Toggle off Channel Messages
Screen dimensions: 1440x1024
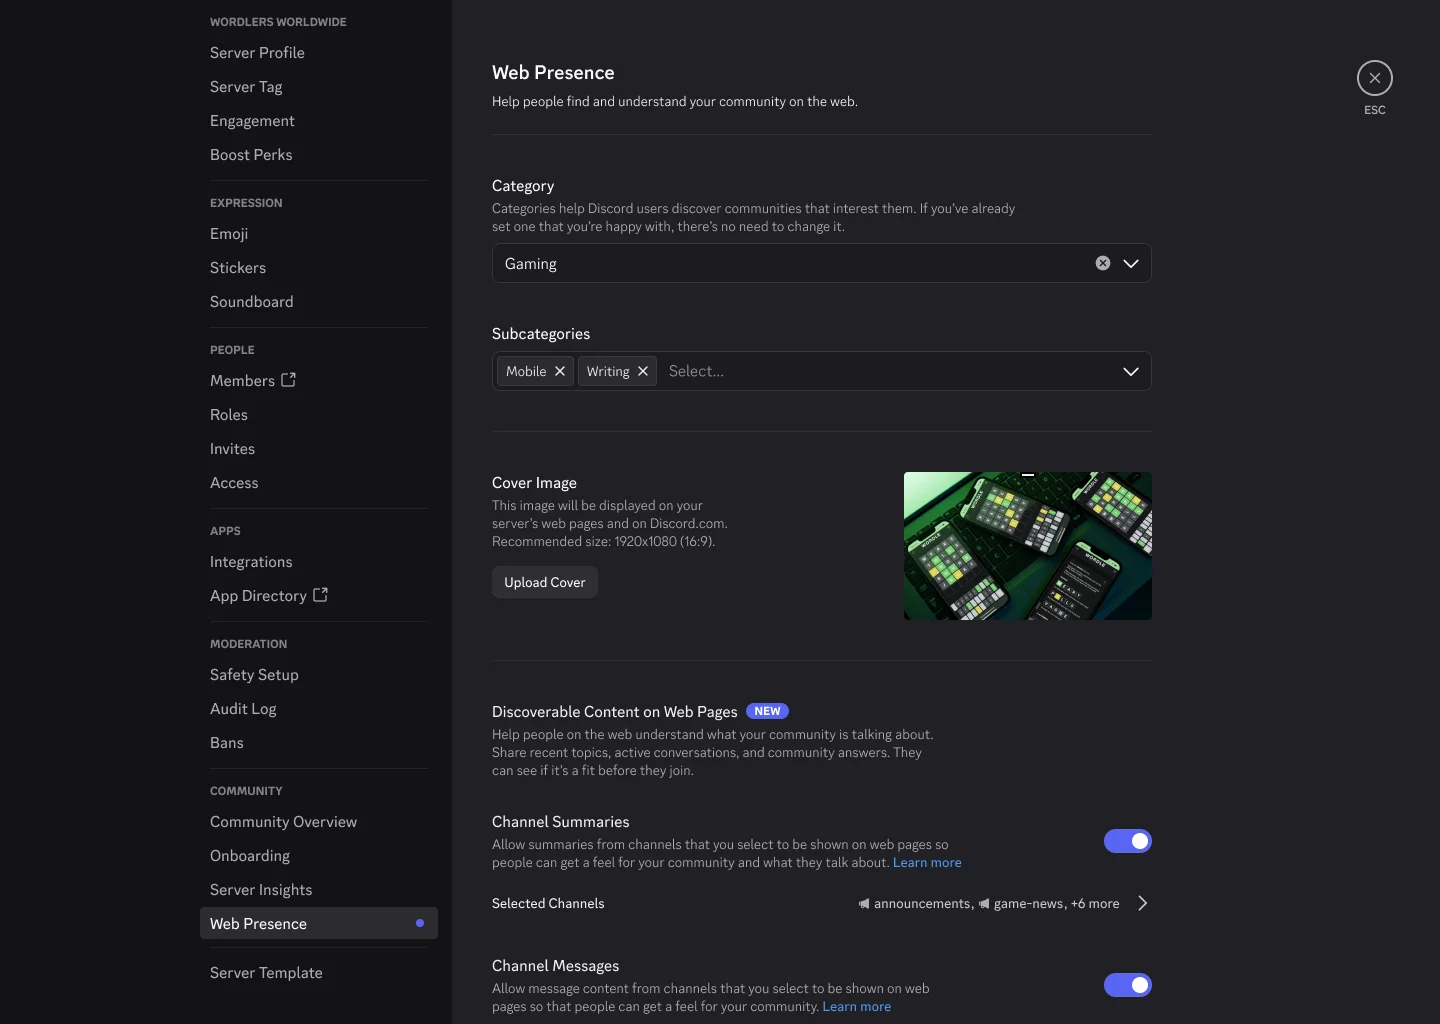[1128, 985]
